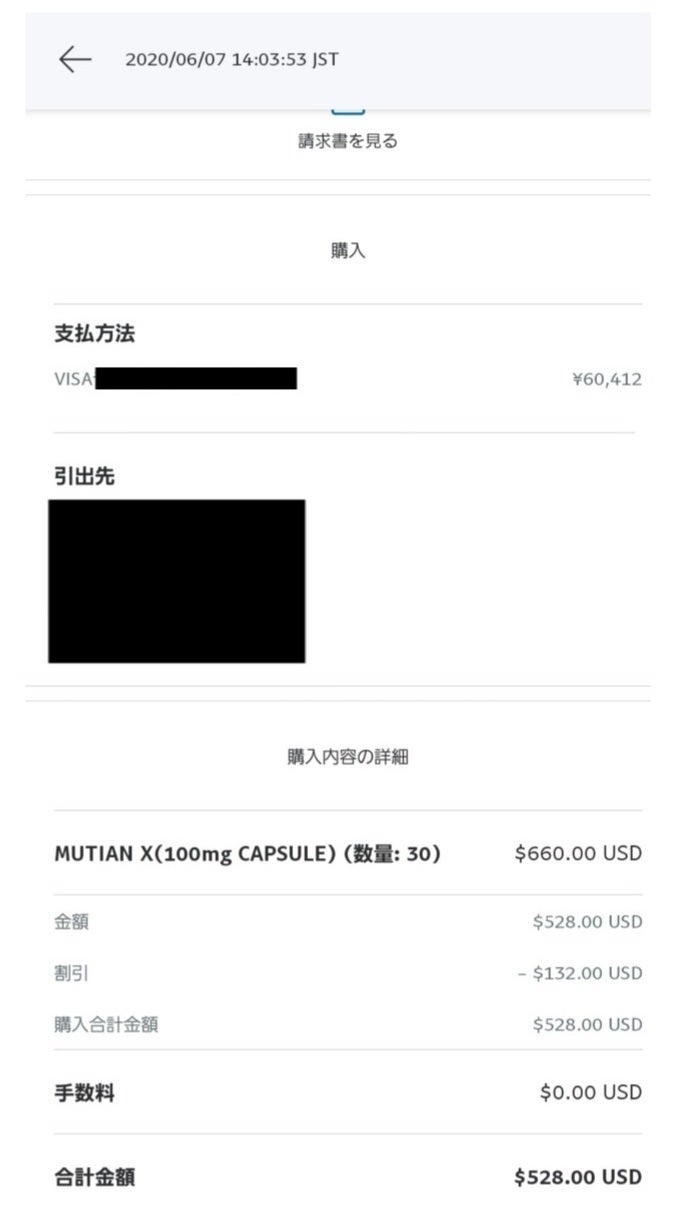Select the 購入内容の詳細 heading
This screenshot has width=678, height=1213.
click(348, 757)
